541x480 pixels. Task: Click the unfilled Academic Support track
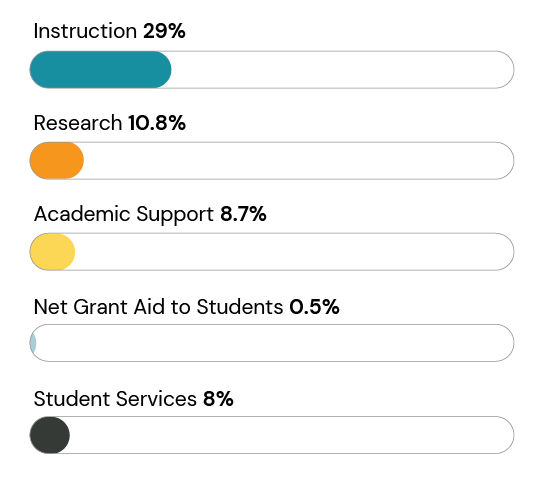[x=295, y=252]
